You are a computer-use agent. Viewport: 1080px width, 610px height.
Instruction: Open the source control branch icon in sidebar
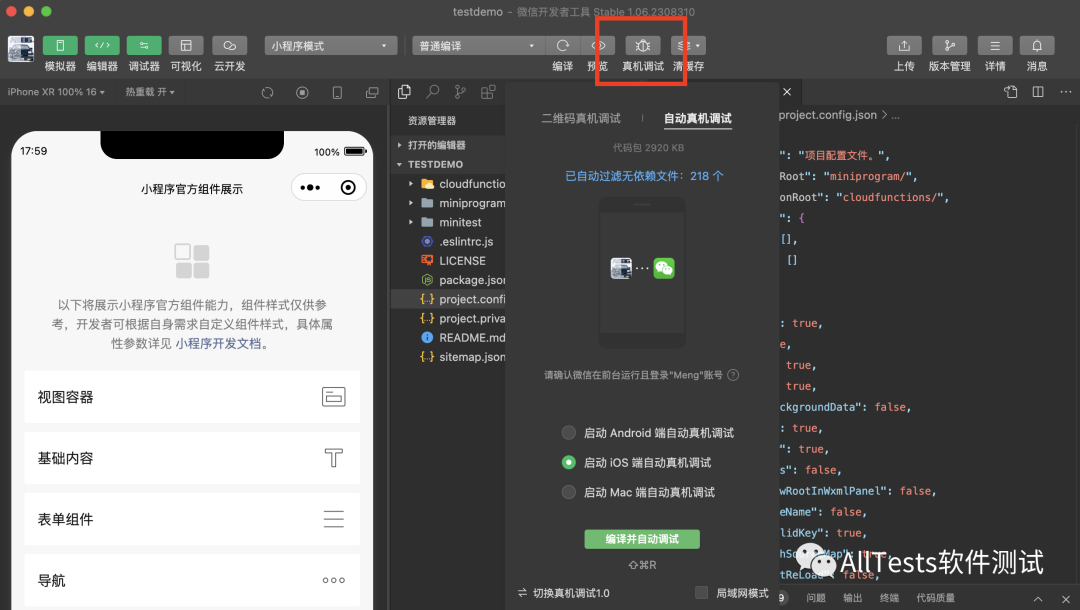click(460, 92)
